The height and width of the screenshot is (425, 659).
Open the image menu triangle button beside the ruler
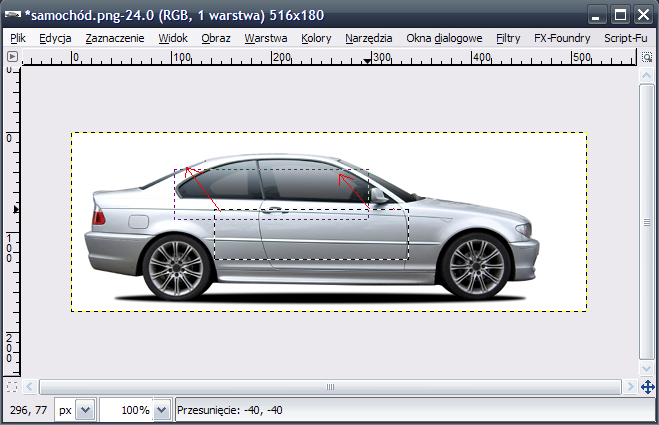click(x=12, y=57)
